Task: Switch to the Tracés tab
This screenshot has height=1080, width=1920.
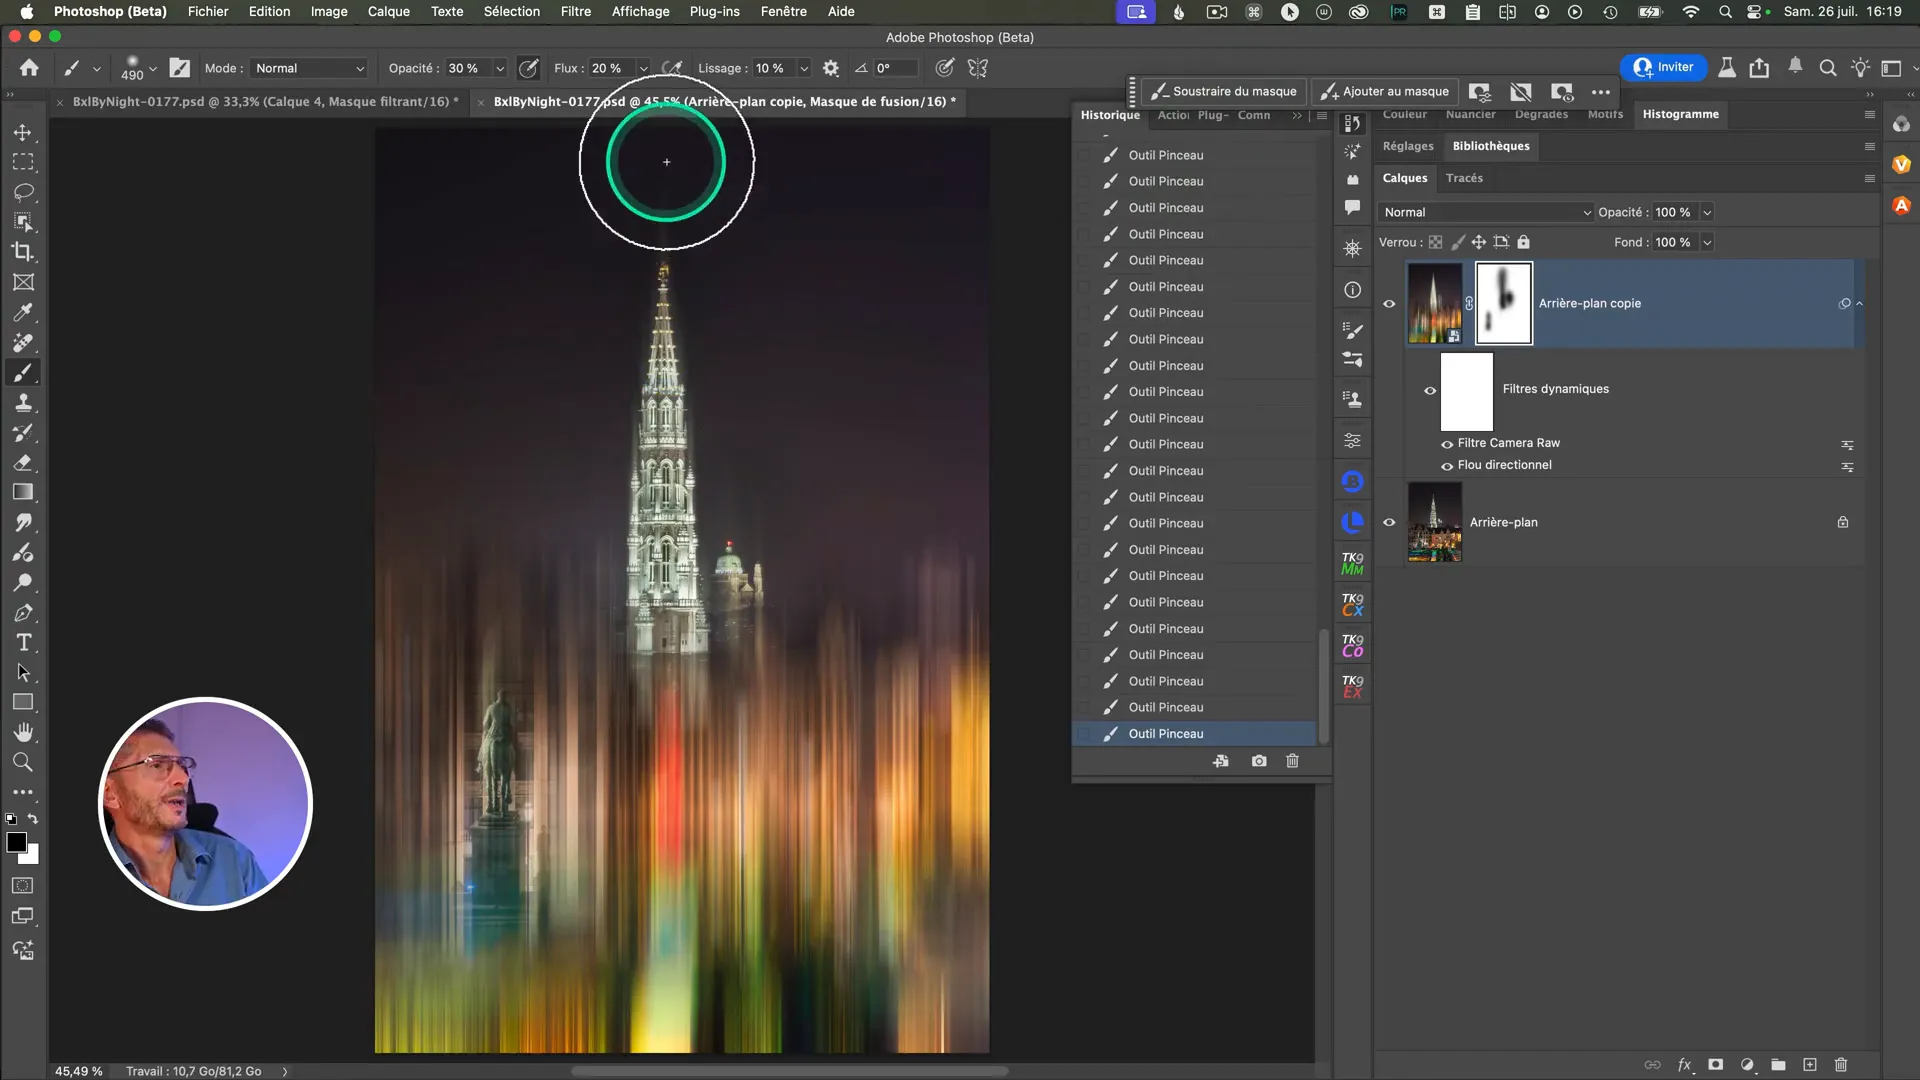Action: tap(1464, 178)
